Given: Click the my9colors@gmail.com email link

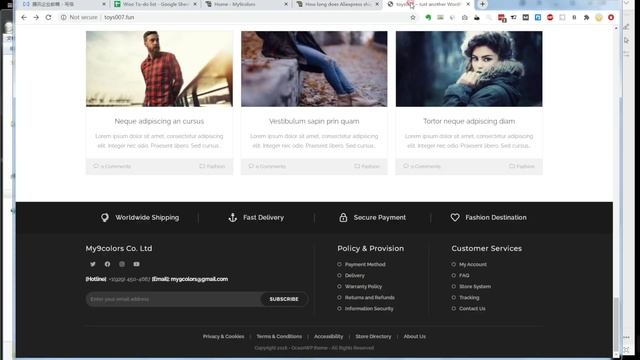Looking at the screenshot, I should 199,279.
